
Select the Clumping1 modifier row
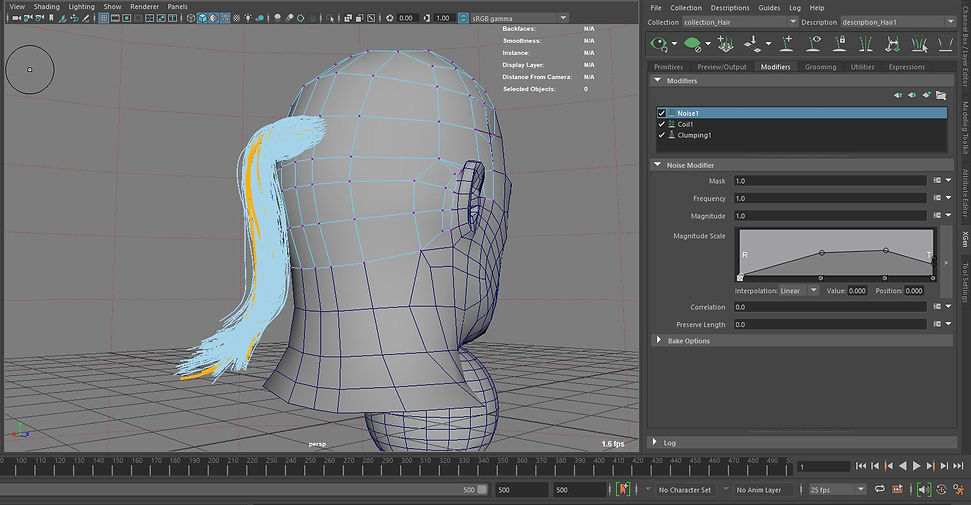click(801, 134)
